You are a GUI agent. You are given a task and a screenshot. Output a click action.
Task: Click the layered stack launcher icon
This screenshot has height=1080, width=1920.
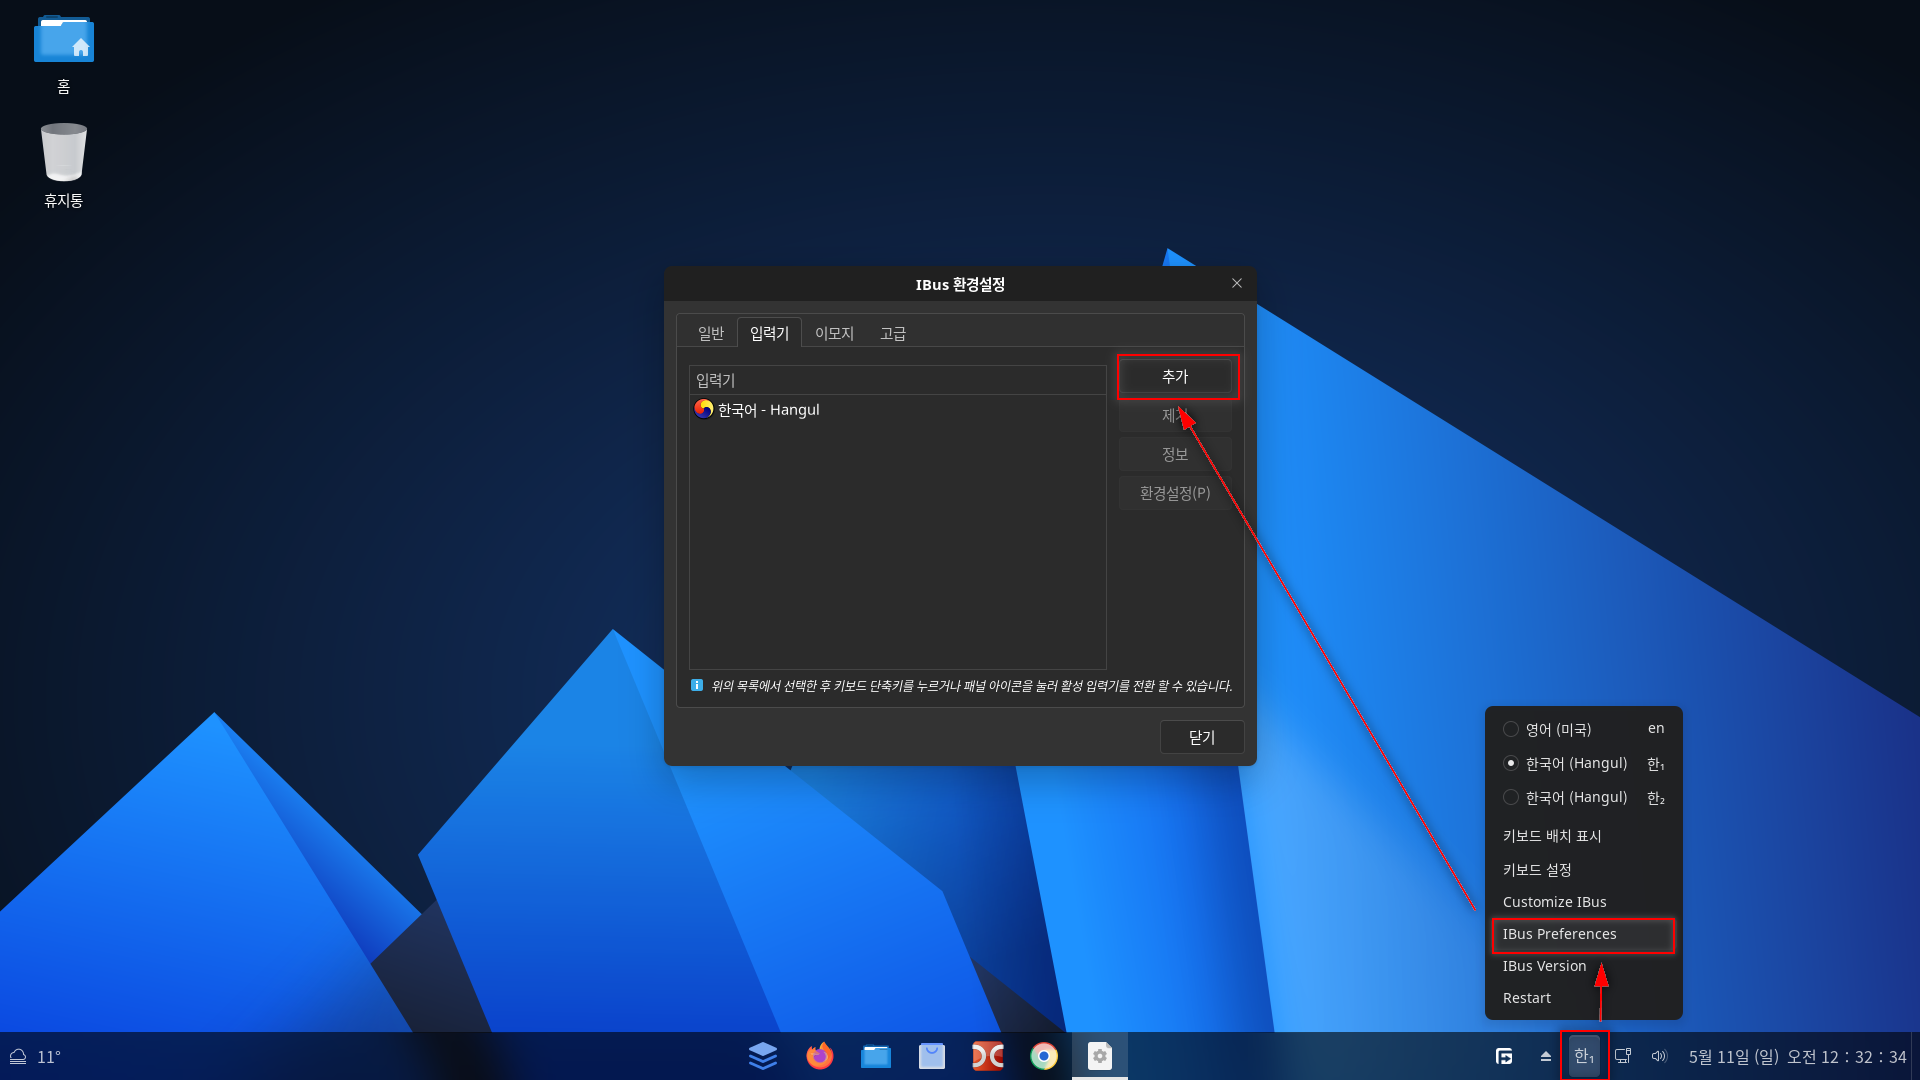pos(763,1056)
